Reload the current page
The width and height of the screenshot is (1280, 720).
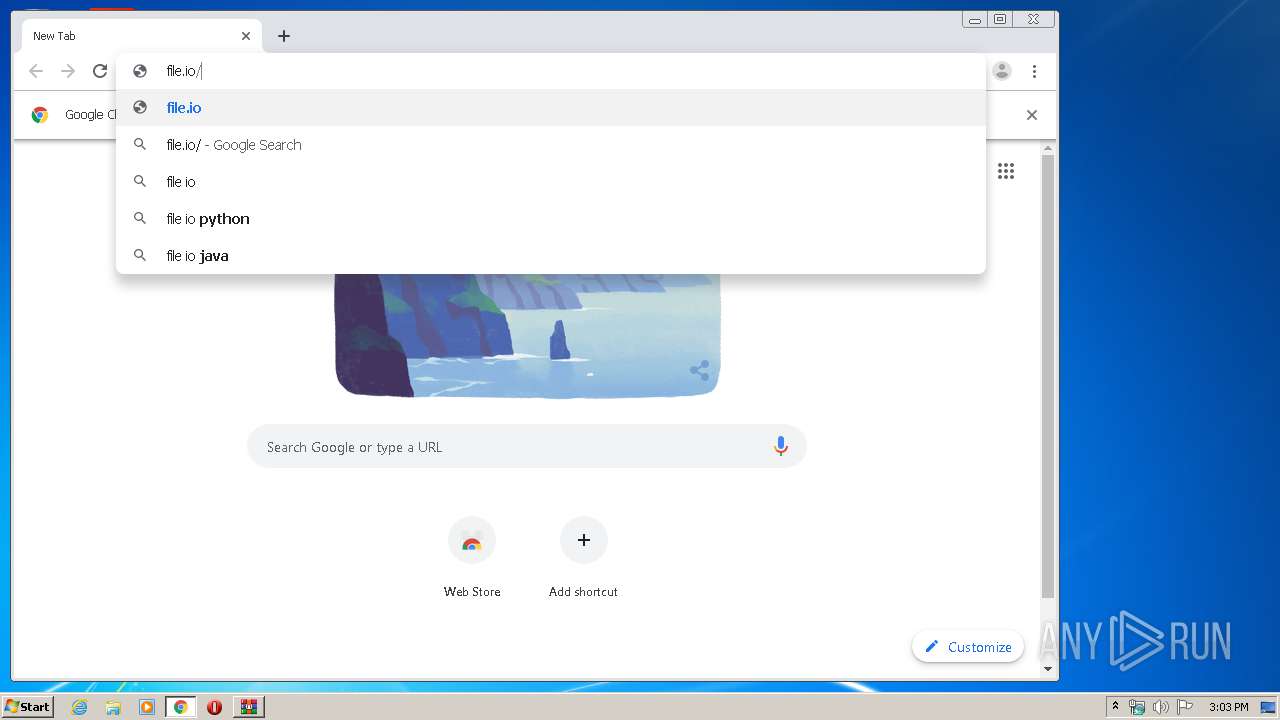[100, 71]
